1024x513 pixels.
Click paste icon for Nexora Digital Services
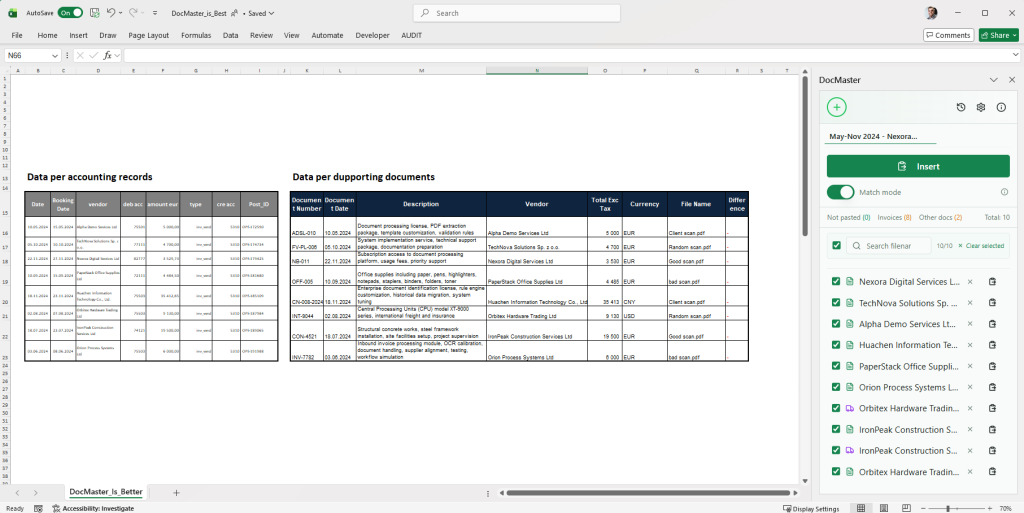tap(992, 282)
